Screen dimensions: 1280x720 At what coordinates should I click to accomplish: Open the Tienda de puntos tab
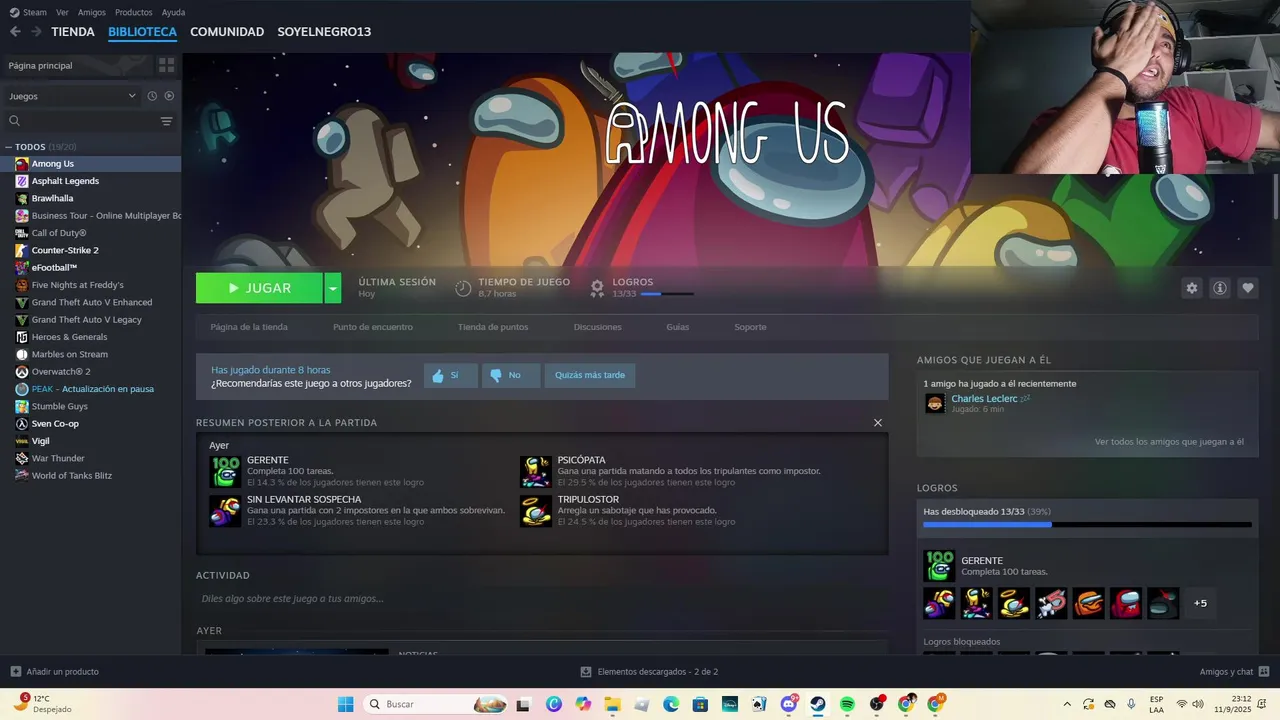pyautogui.click(x=493, y=327)
